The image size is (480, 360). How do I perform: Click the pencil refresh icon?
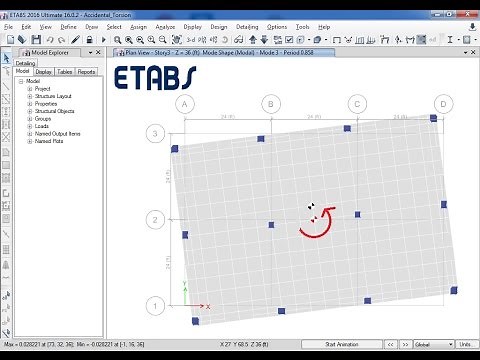pos(75,40)
